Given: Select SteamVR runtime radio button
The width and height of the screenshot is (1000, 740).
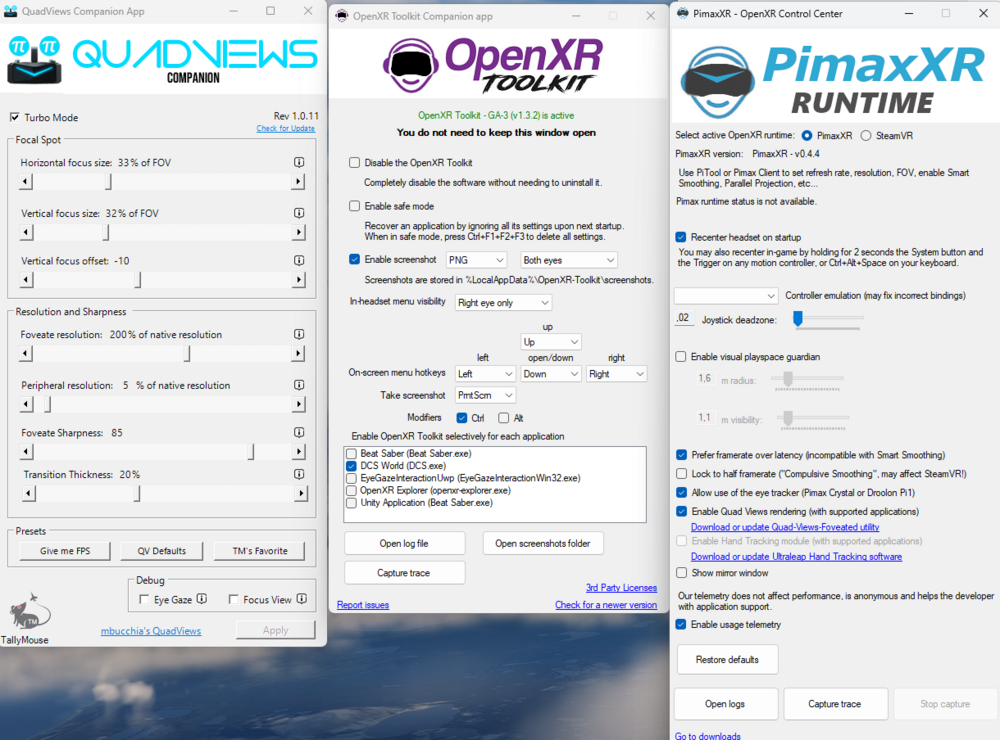Looking at the screenshot, I should (x=865, y=136).
